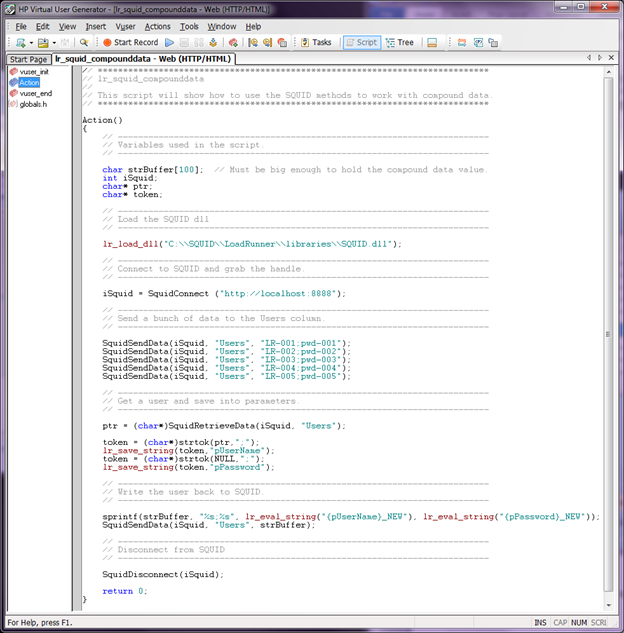624x633 pixels.
Task: Open the Vuser menu
Action: point(126,27)
